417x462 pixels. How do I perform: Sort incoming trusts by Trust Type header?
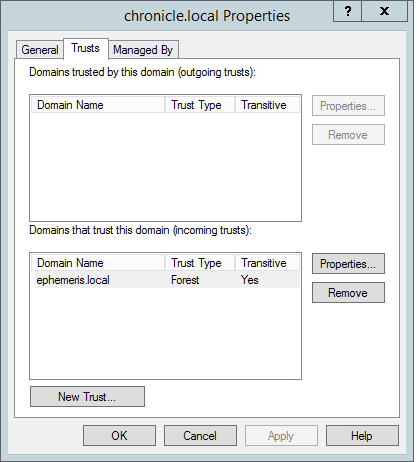200,263
